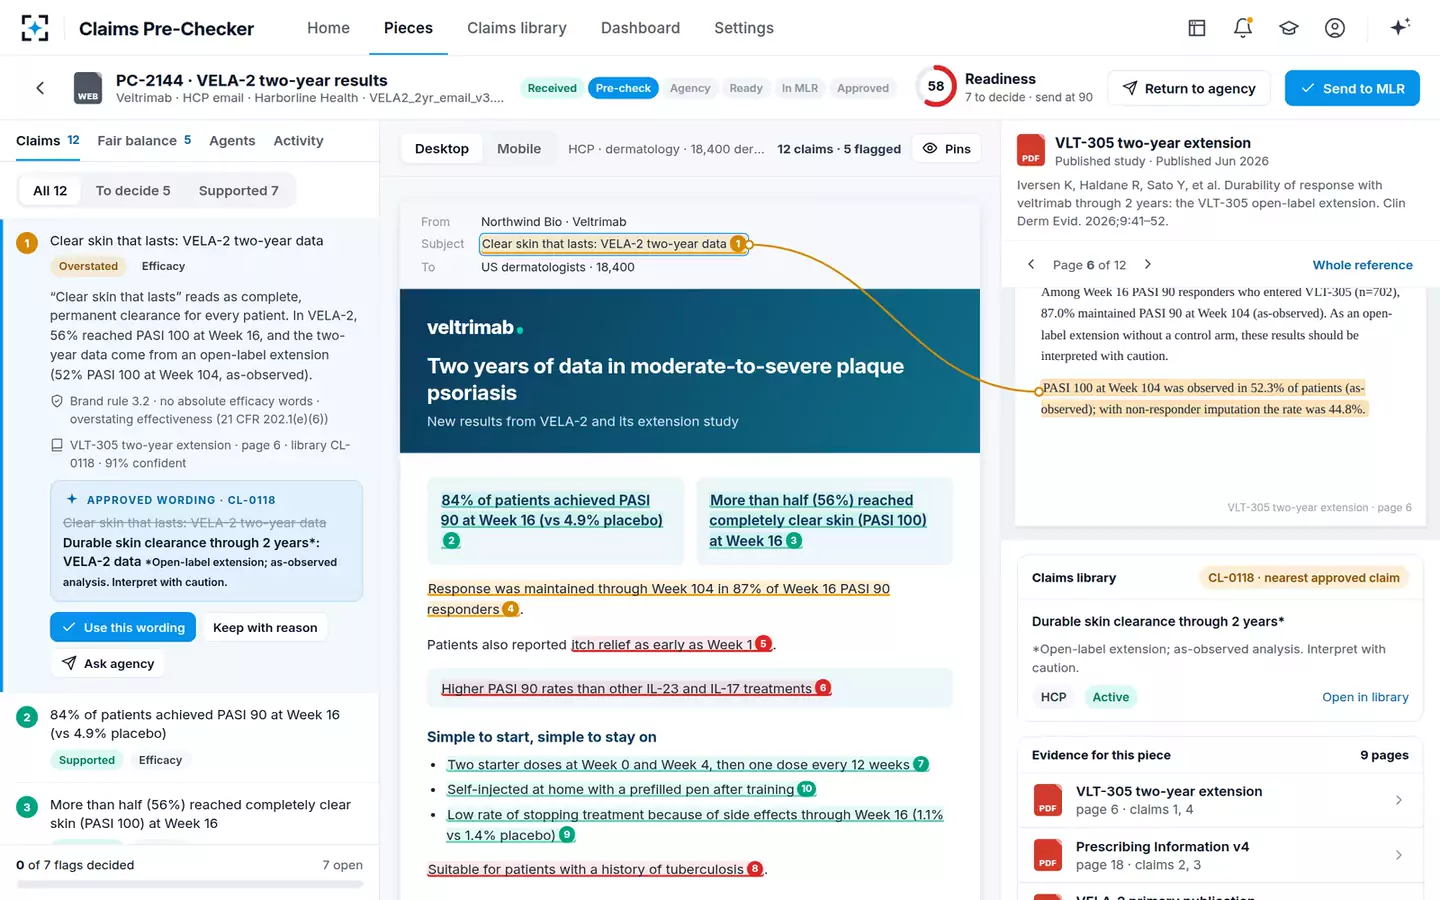Click Open in library link
The width and height of the screenshot is (1440, 900).
click(x=1365, y=697)
